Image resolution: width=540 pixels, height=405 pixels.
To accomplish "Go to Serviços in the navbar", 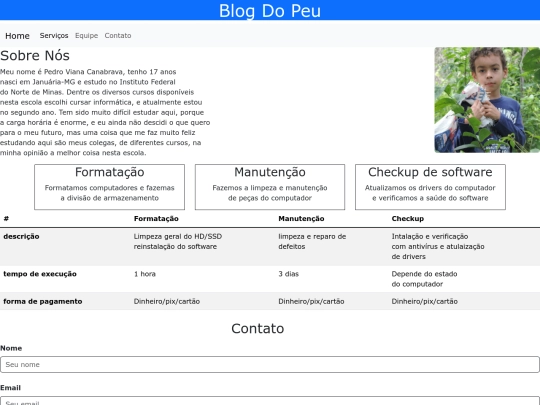I will [x=54, y=35].
